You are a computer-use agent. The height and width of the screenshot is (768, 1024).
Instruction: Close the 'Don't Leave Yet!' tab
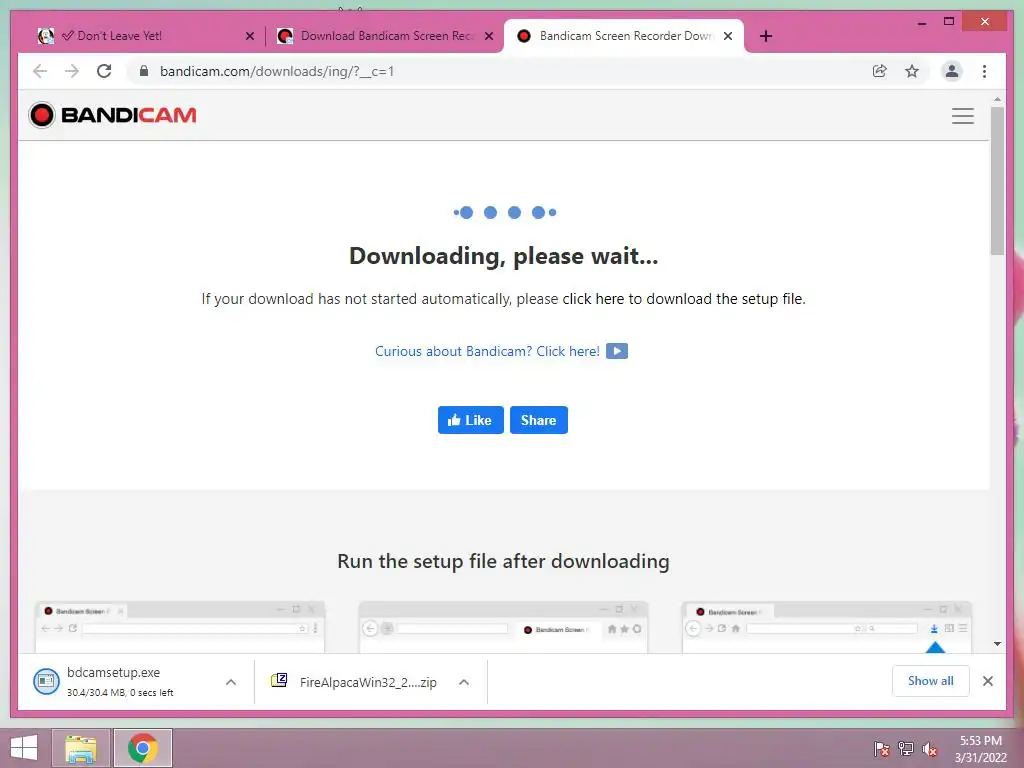(249, 37)
